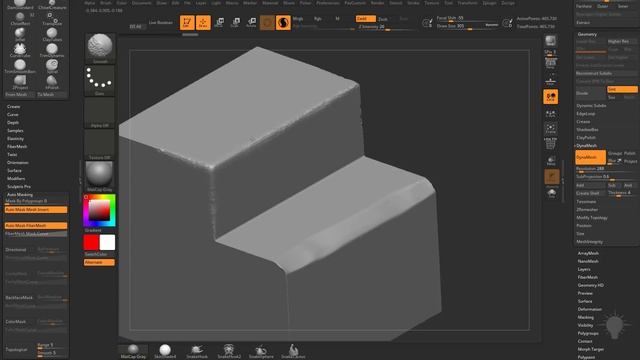Select the Spiral brush
The width and height of the screenshot is (640, 360).
pos(52,66)
